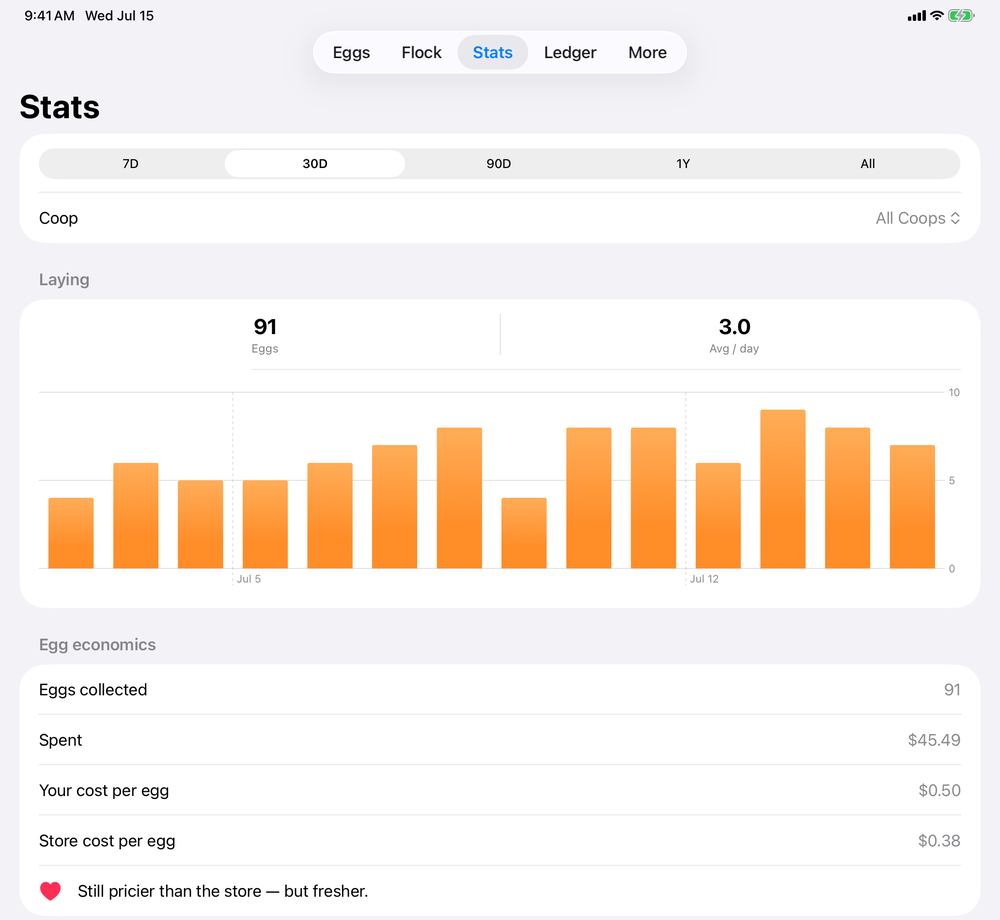
Task: Tap the 9:41 AM clock
Action: pyautogui.click(x=49, y=15)
